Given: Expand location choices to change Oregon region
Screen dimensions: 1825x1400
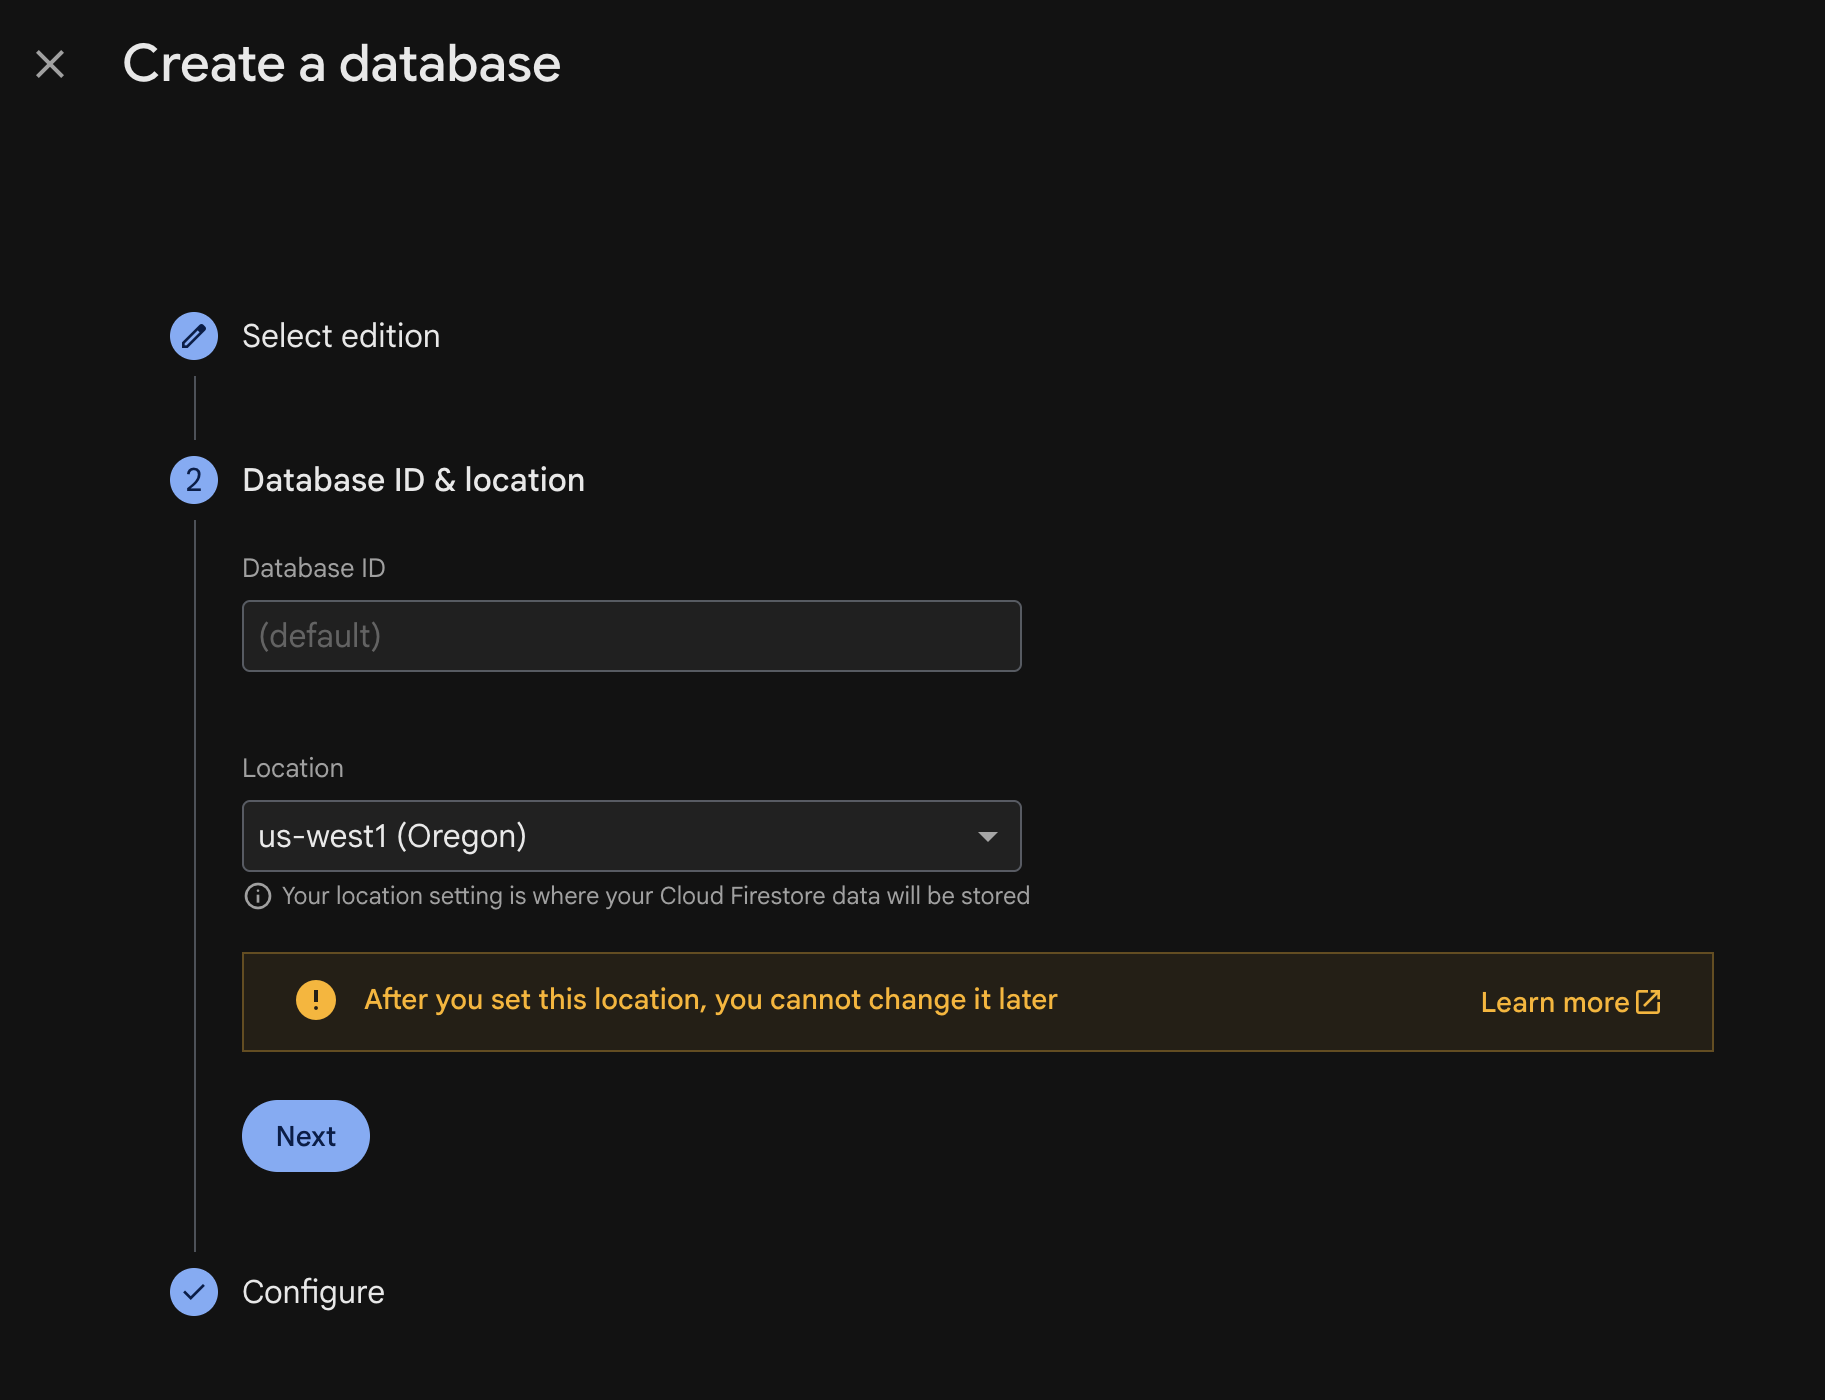Looking at the screenshot, I should 631,836.
